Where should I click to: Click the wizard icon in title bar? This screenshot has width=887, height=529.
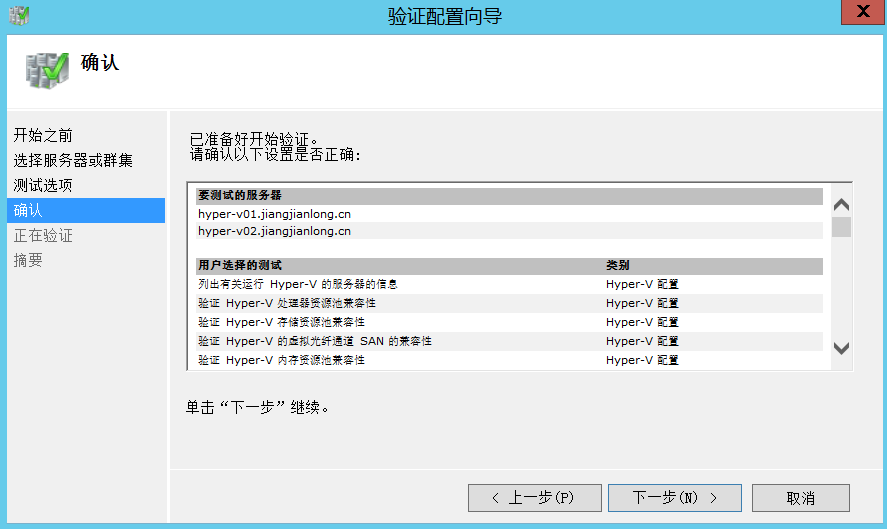[19, 15]
